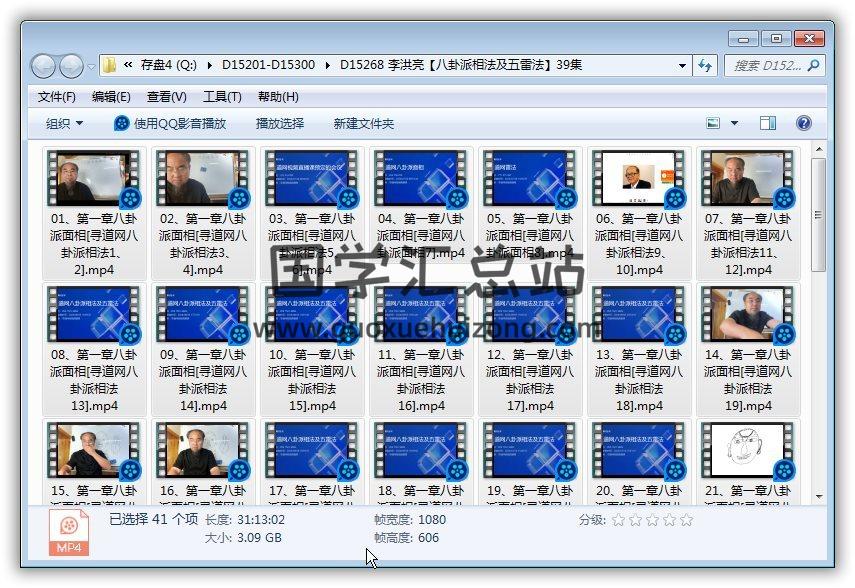Click the MP4 file icon in details pane
The image size is (855, 588).
pyautogui.click(x=69, y=532)
